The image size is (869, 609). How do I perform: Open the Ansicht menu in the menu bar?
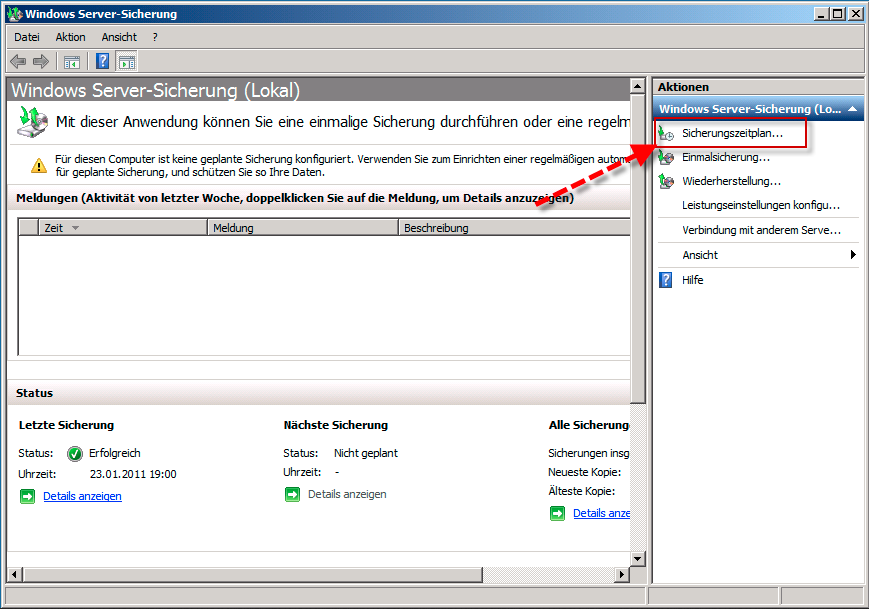coord(119,37)
